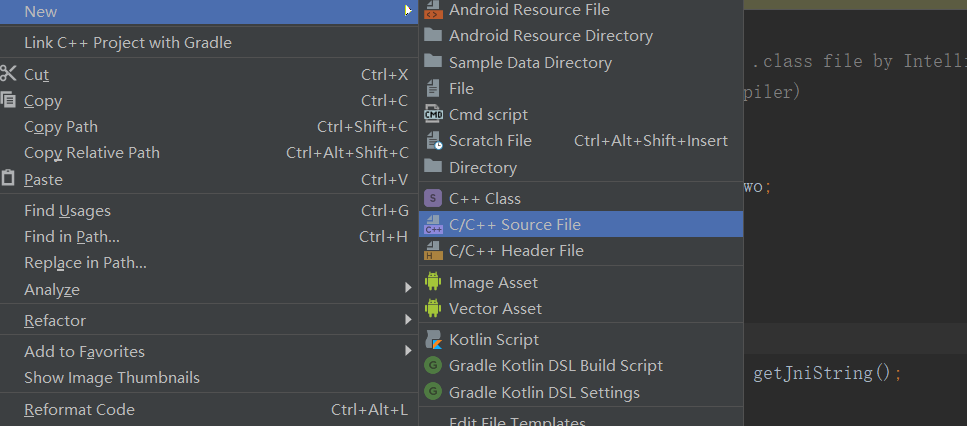Click the C/C++ Source File icon
This screenshot has height=426, width=967.
pos(434,225)
